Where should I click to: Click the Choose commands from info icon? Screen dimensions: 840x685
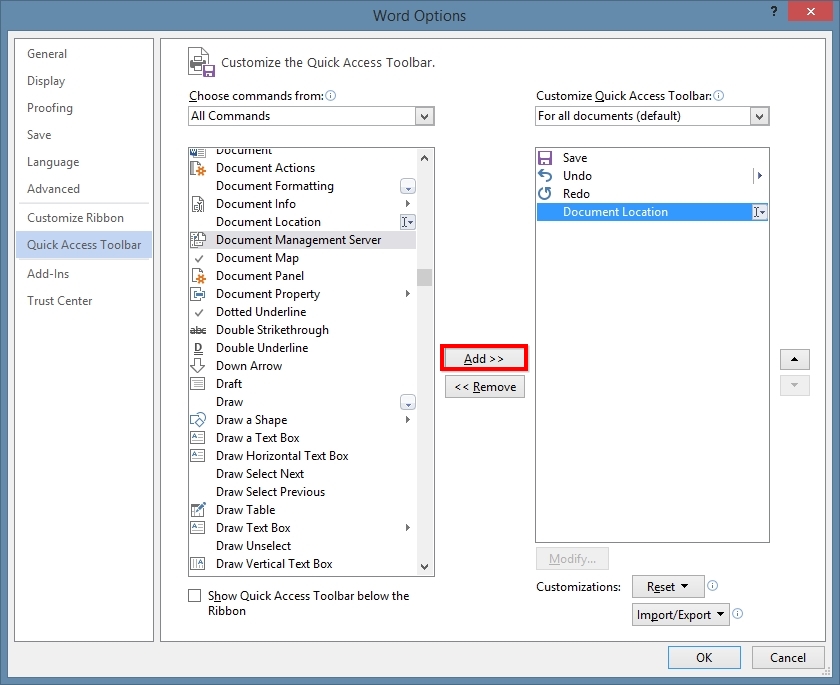pyautogui.click(x=331, y=96)
